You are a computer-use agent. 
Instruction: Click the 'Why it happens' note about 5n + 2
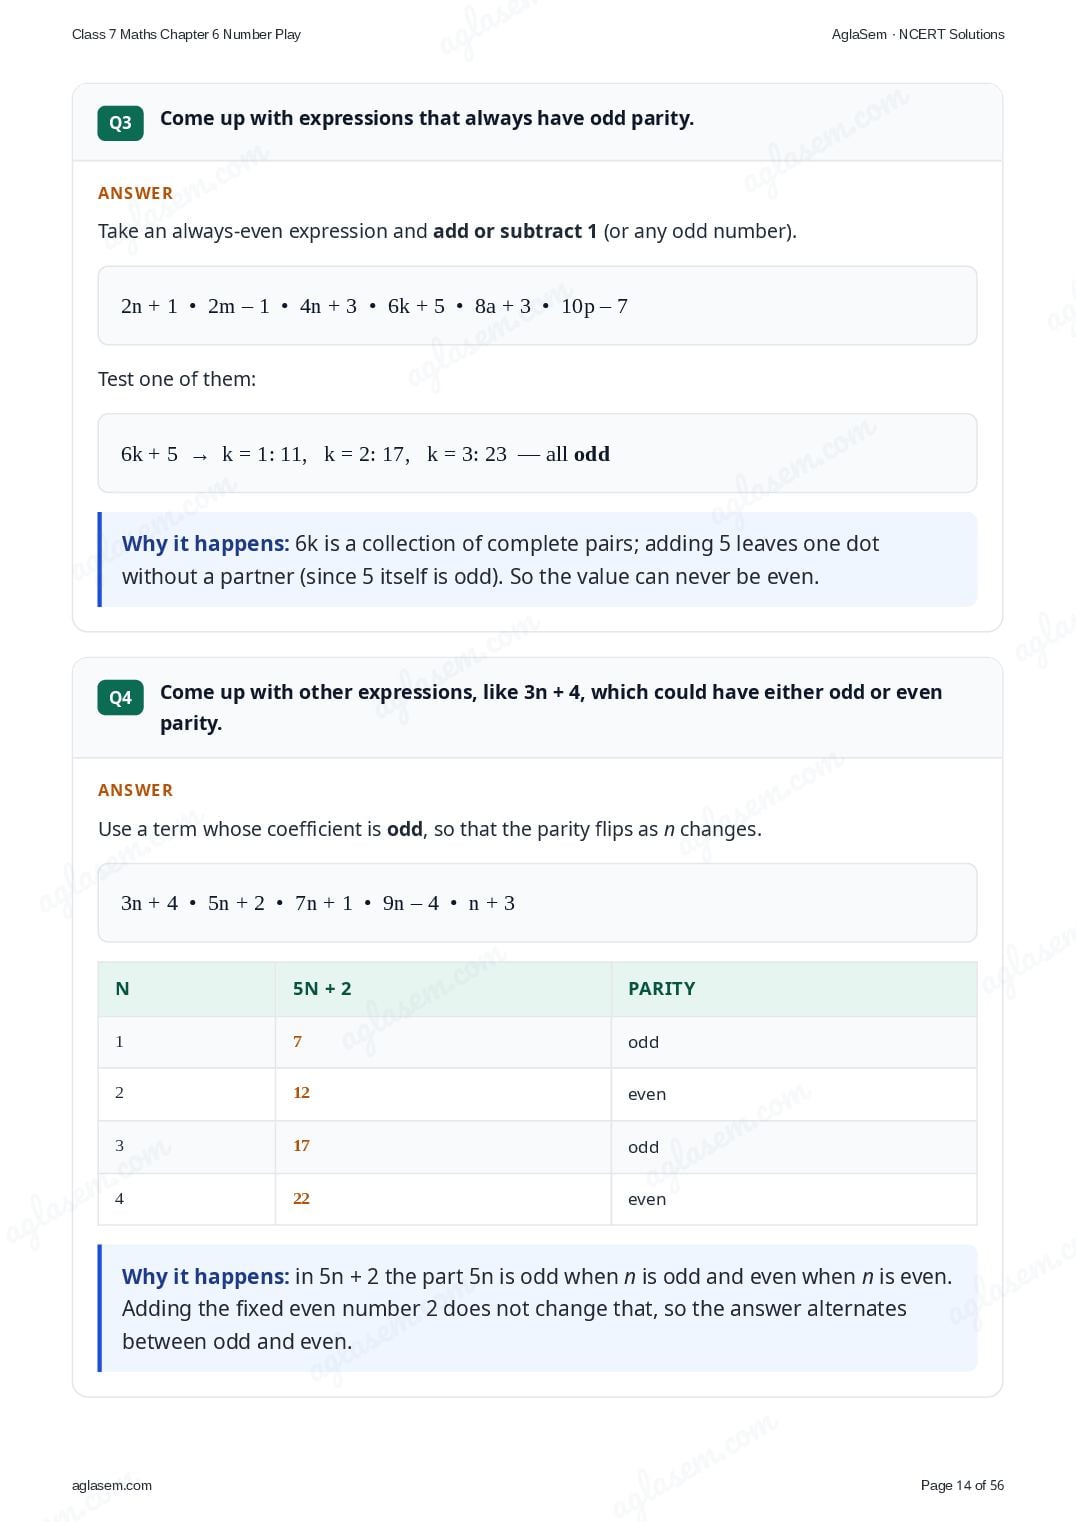(537, 1308)
